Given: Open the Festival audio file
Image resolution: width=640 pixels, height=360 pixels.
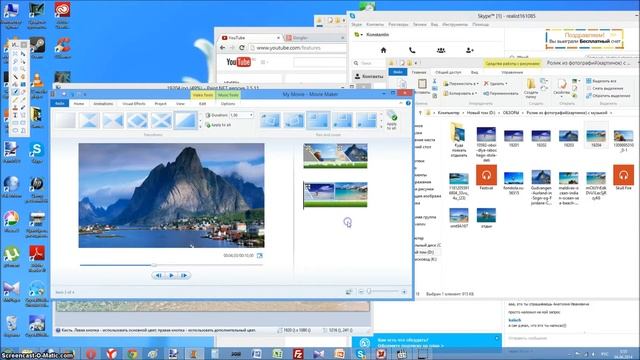Looking at the screenshot, I should click(x=486, y=178).
